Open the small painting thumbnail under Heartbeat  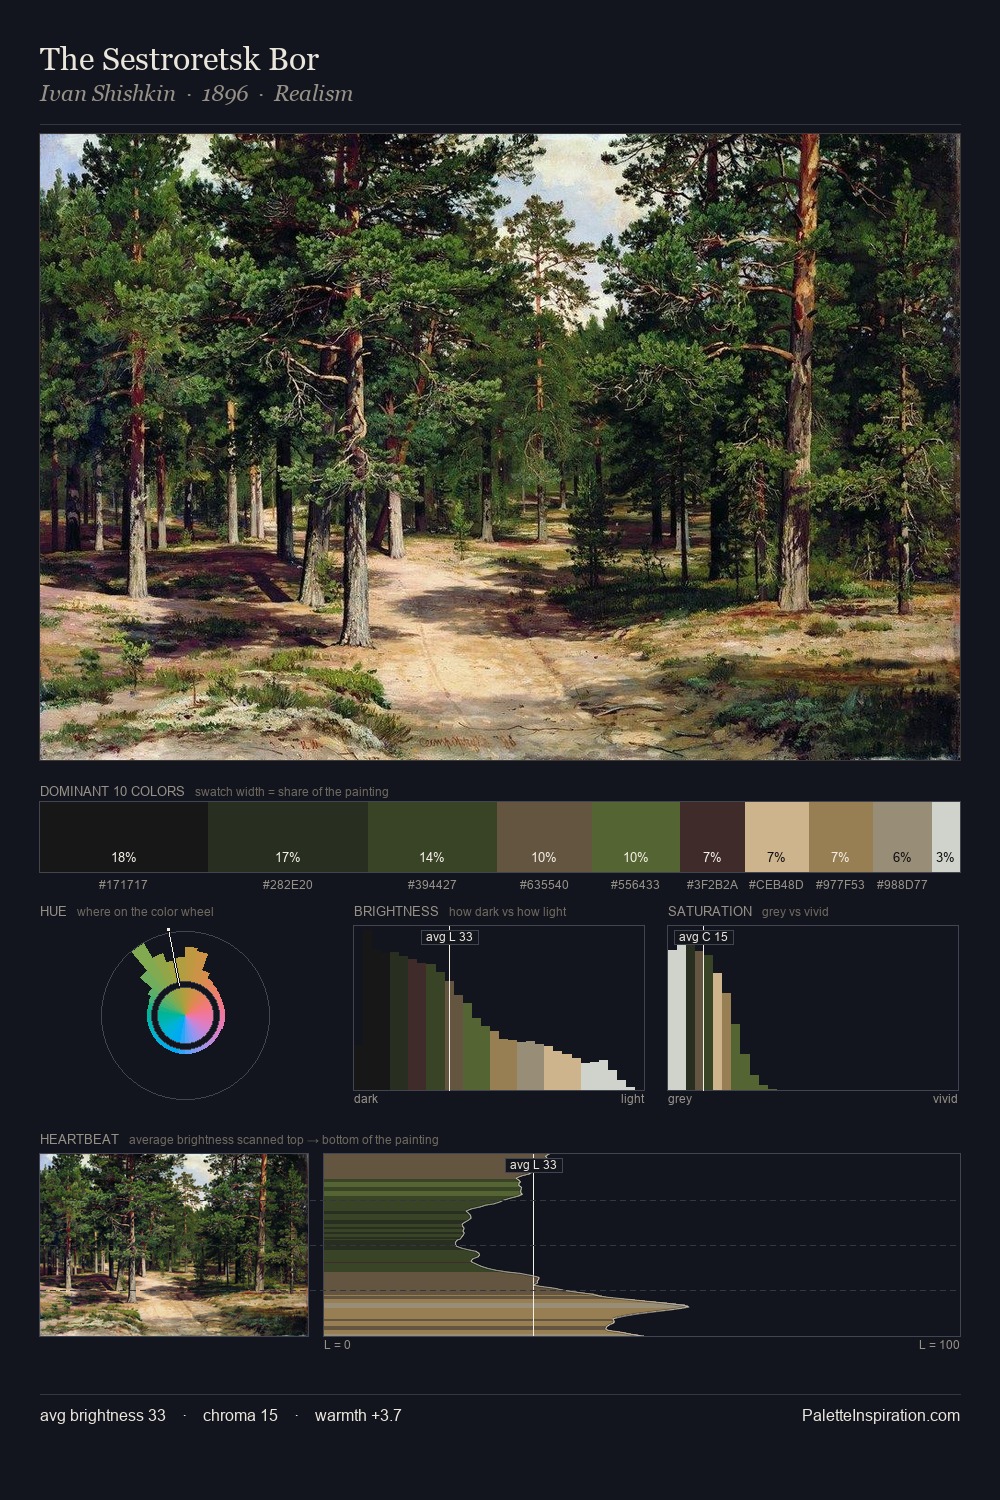(174, 1245)
